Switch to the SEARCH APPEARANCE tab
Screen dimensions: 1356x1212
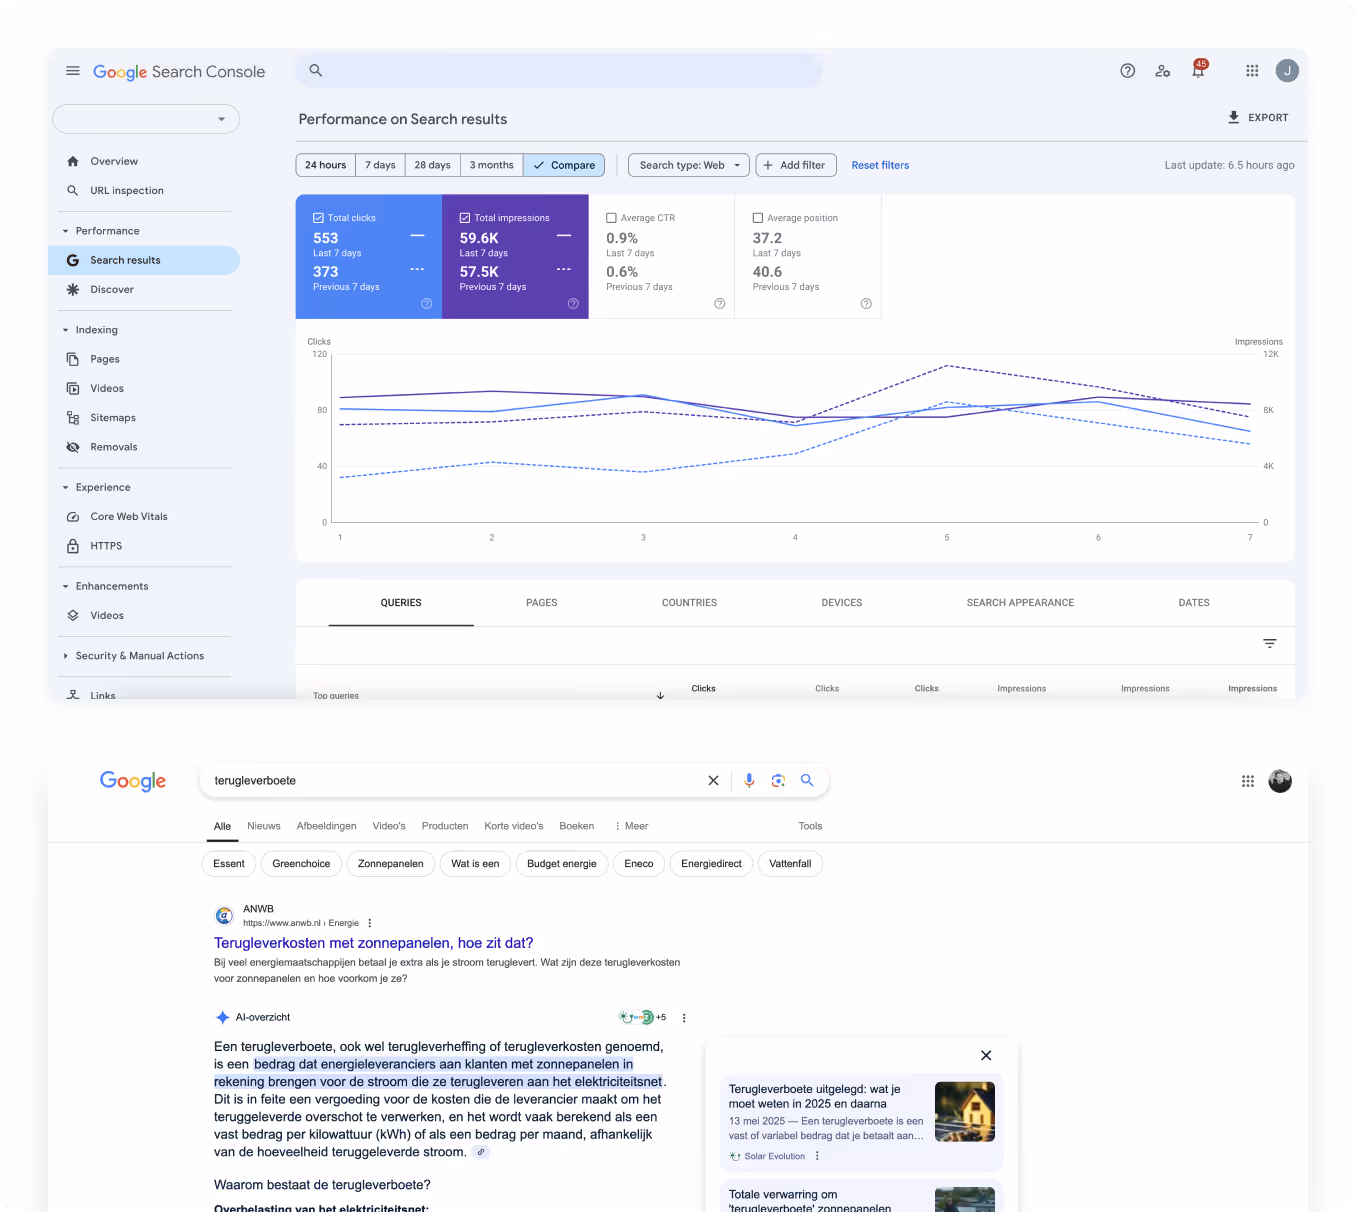(x=1020, y=603)
